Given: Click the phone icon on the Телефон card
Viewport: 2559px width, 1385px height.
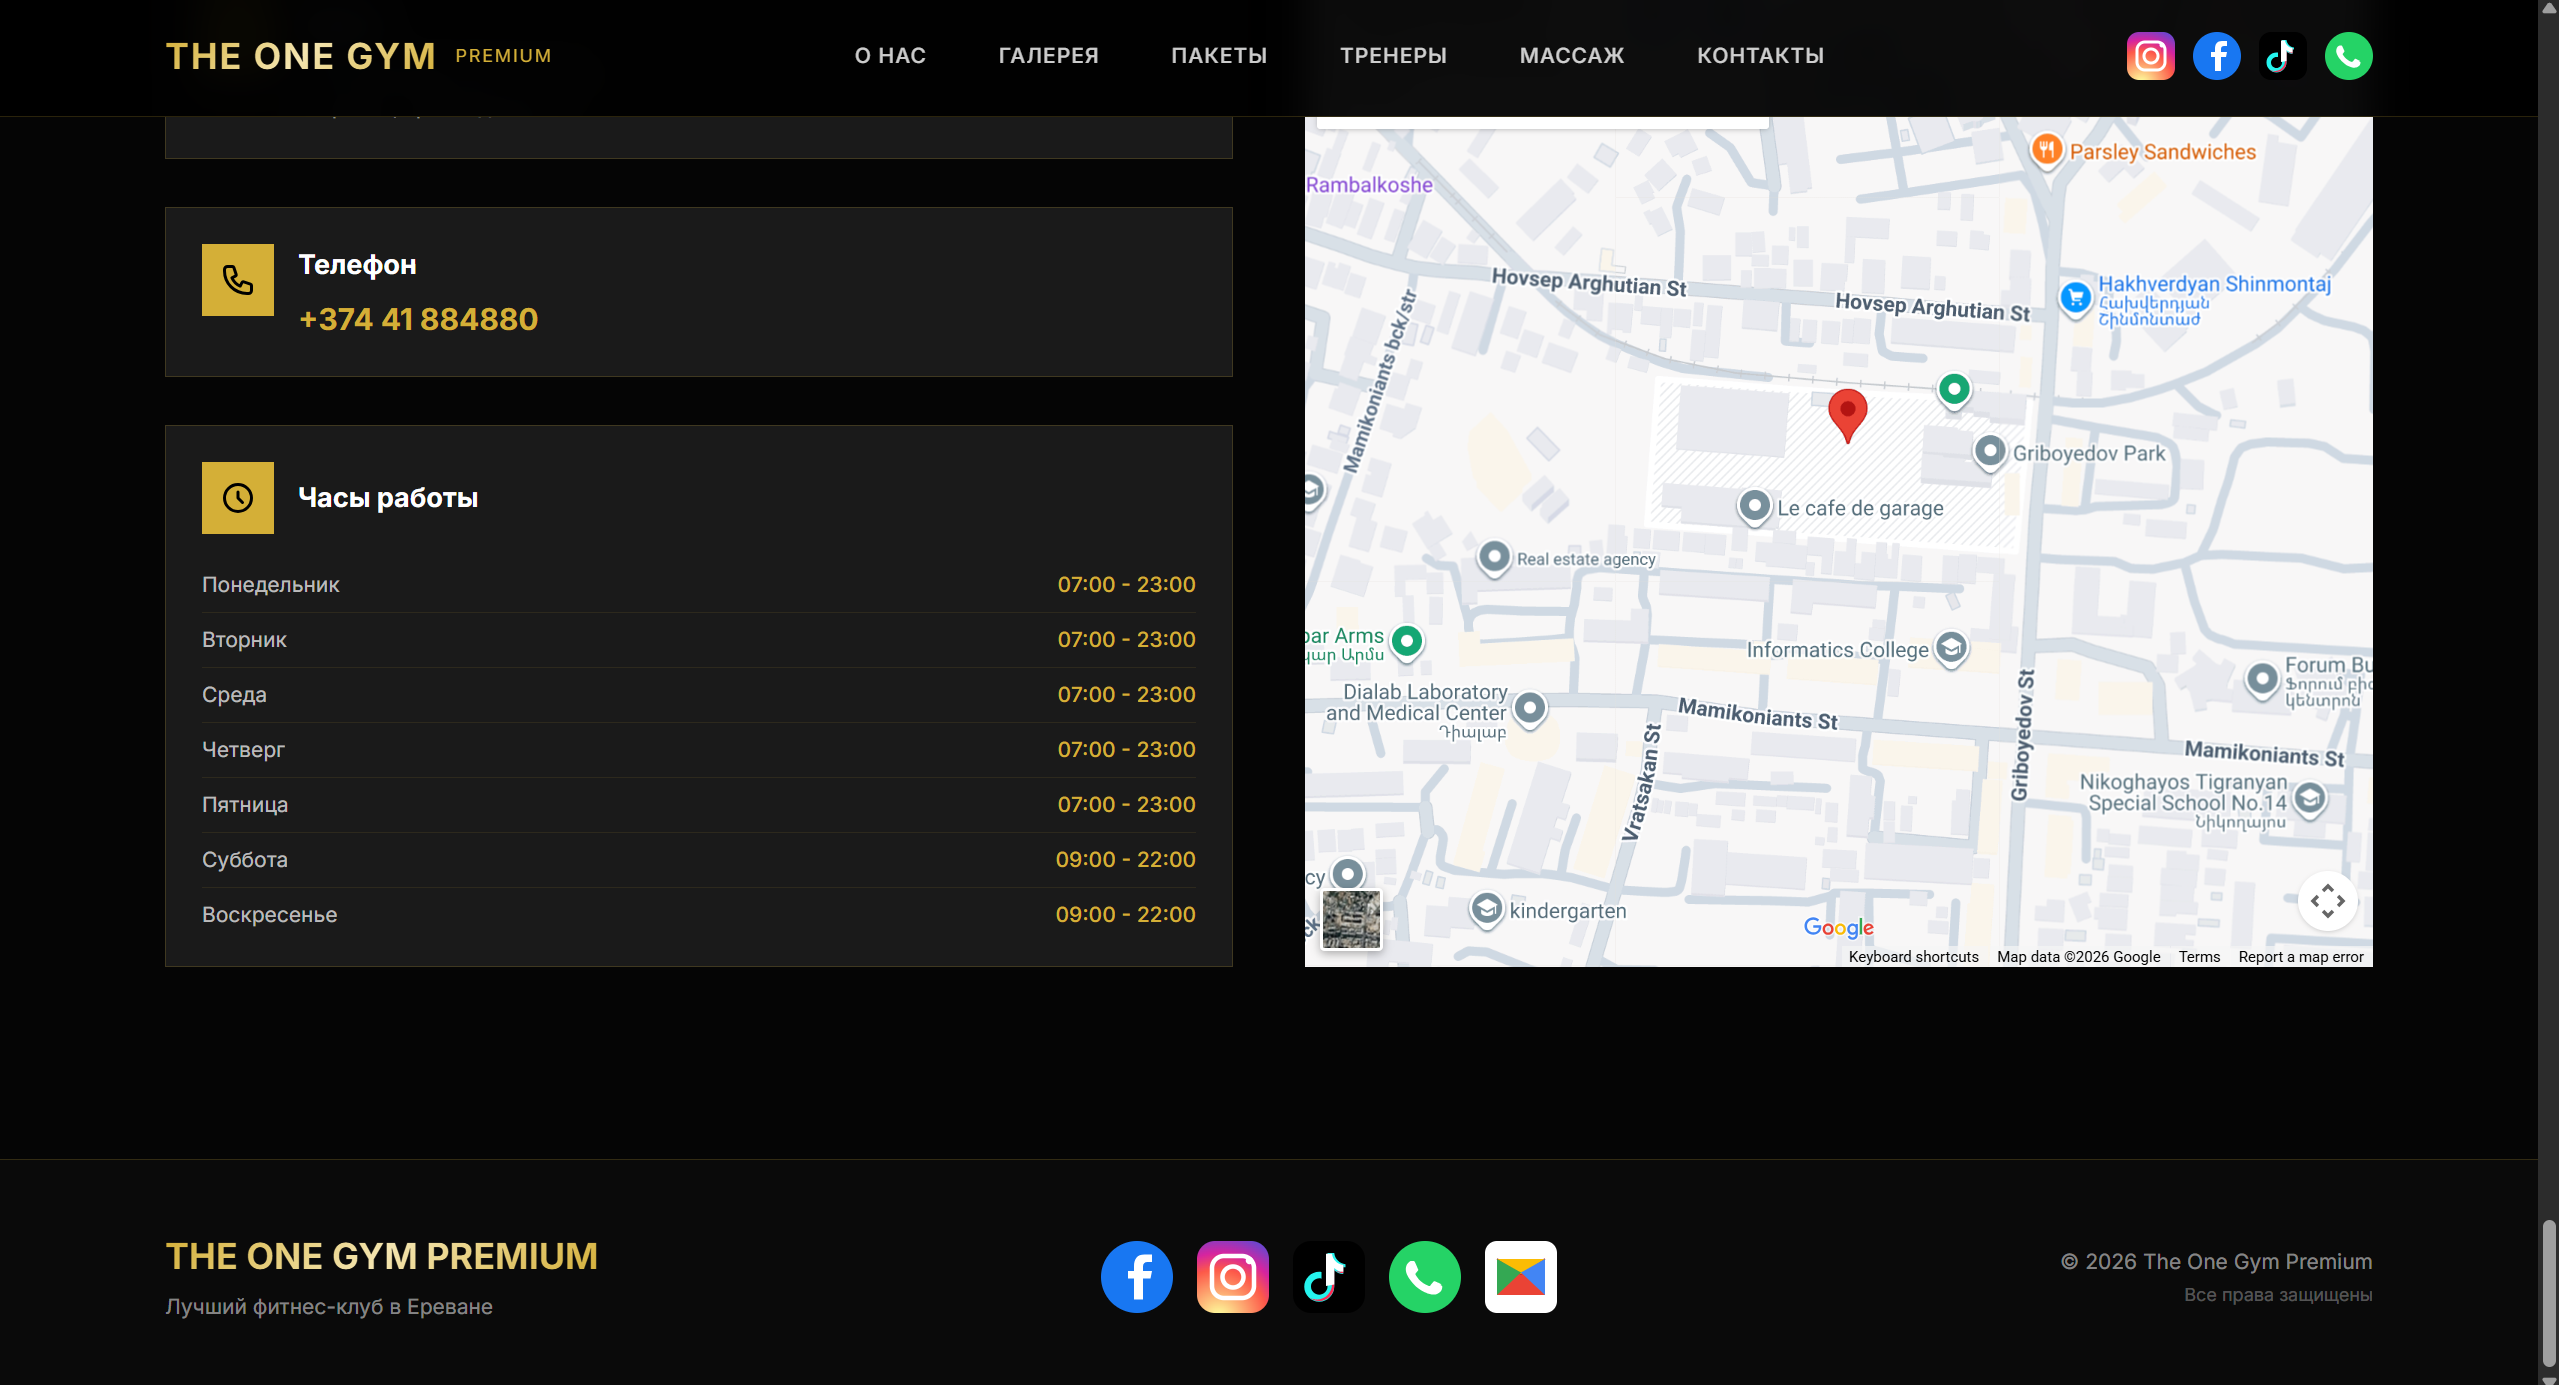Looking at the screenshot, I should tap(237, 280).
